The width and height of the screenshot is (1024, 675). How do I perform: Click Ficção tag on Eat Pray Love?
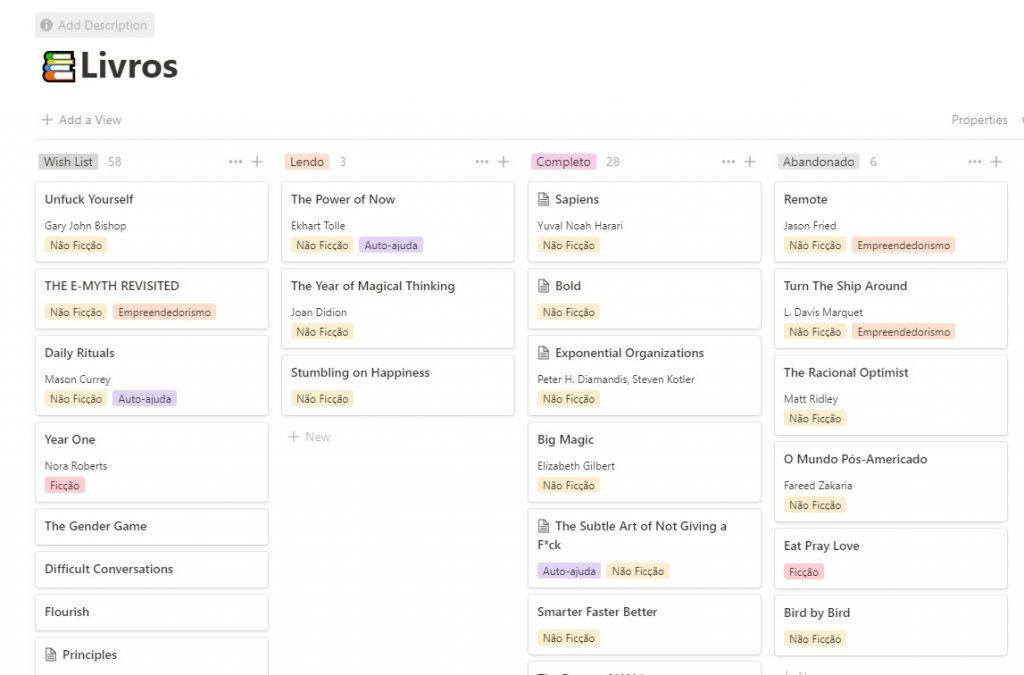[x=803, y=572]
